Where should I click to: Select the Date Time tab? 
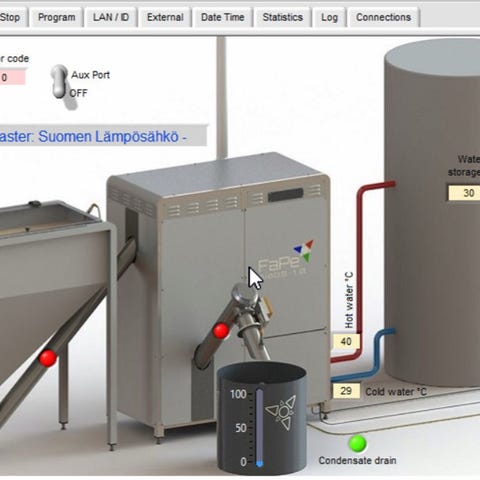222,17
